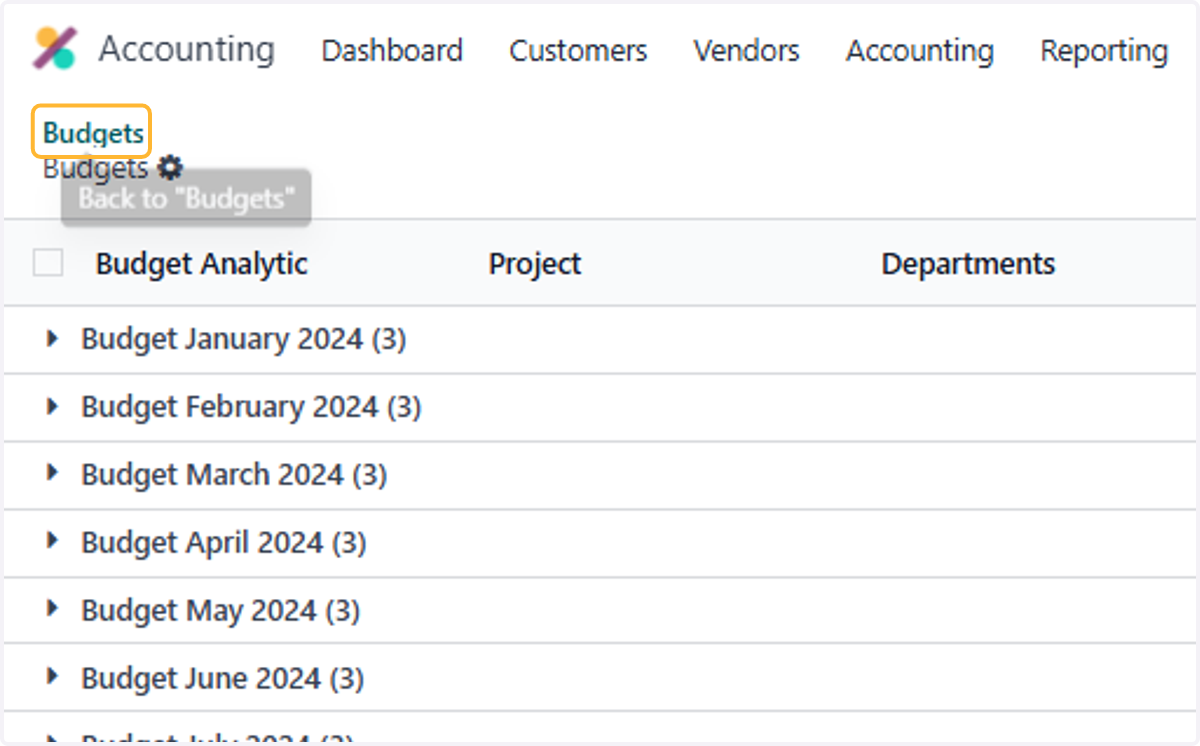This screenshot has height=746, width=1200.
Task: Expand the Budget May 2024 group
Action: pyautogui.click(x=53, y=610)
